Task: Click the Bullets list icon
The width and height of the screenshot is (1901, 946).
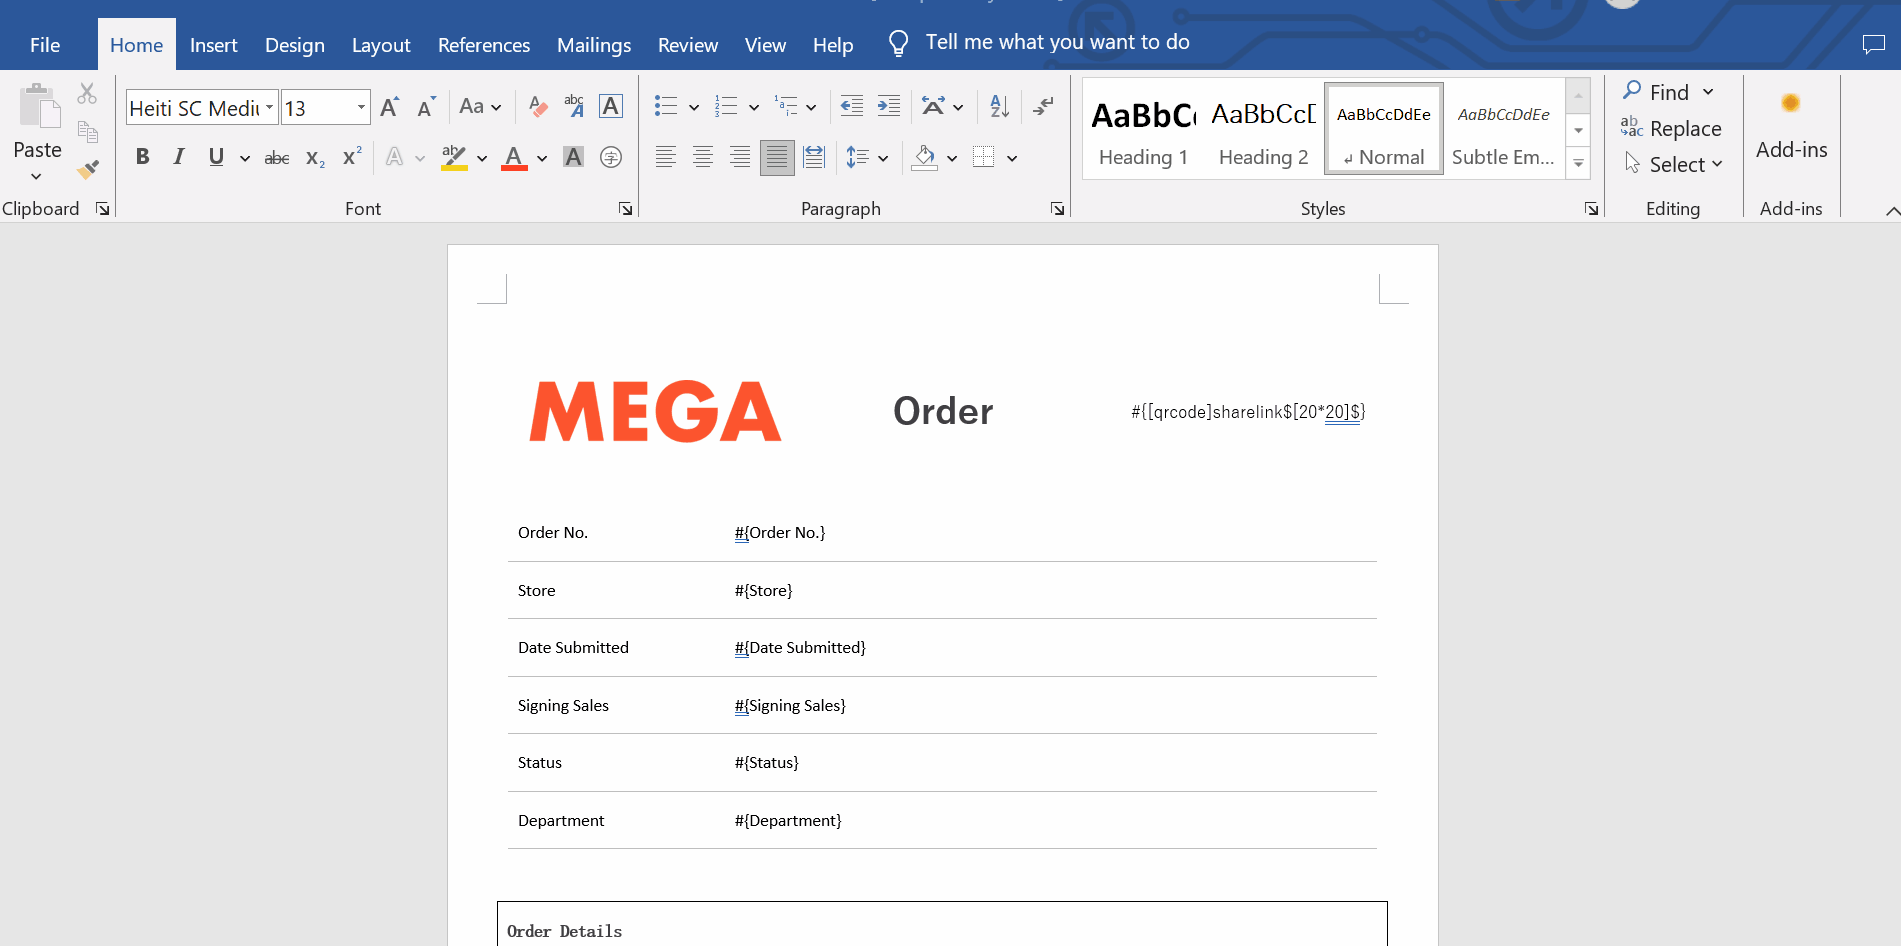Action: coord(665,106)
